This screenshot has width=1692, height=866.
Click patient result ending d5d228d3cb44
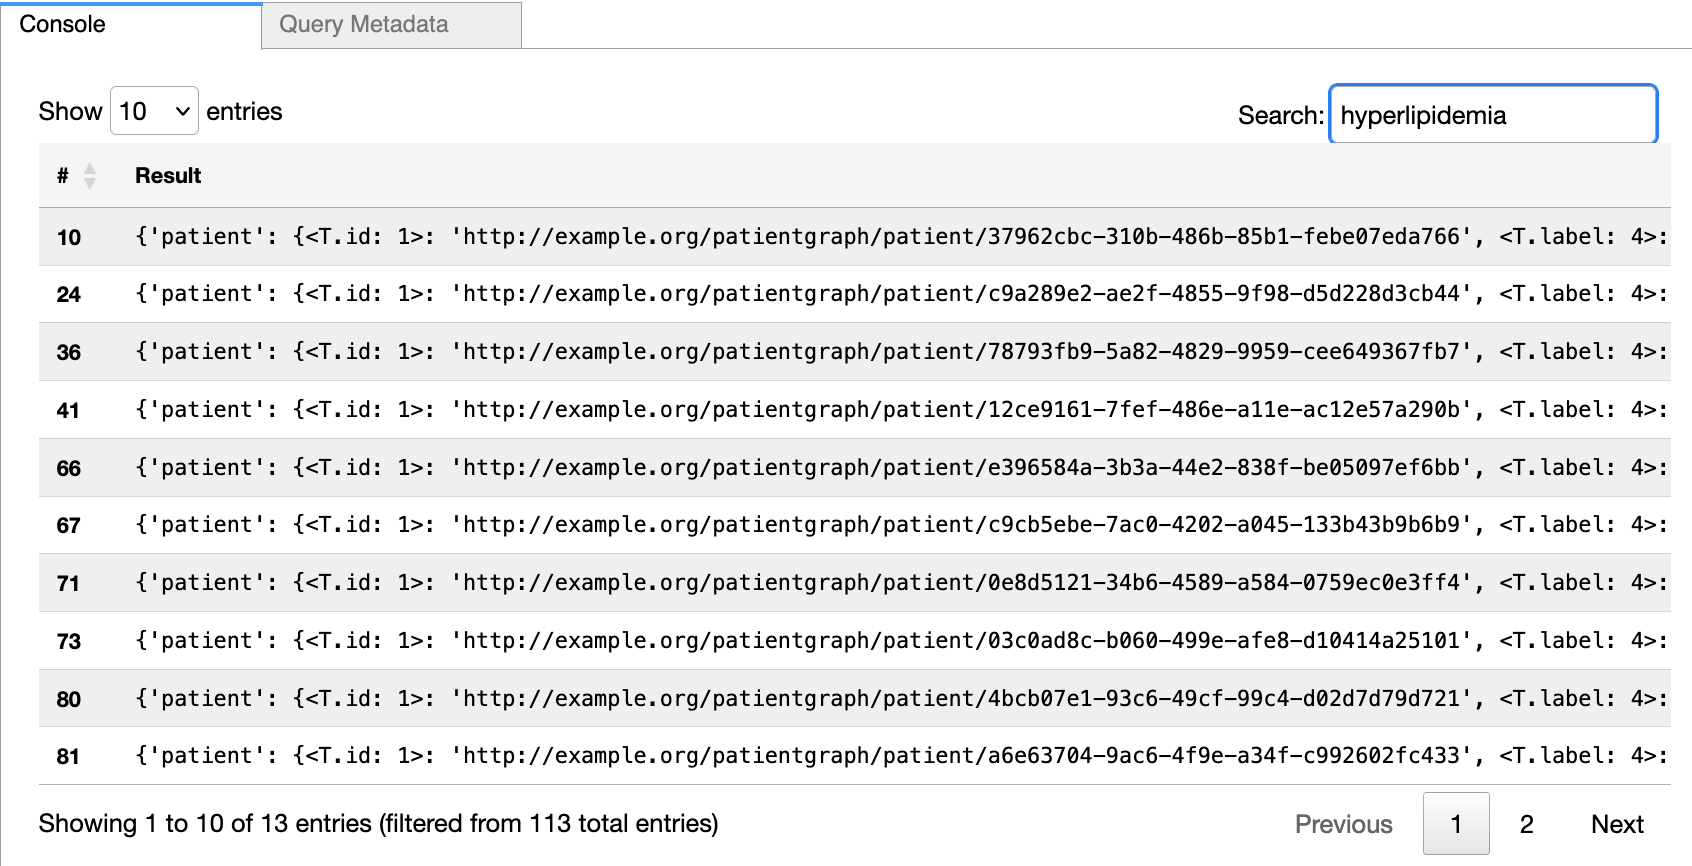point(901,294)
